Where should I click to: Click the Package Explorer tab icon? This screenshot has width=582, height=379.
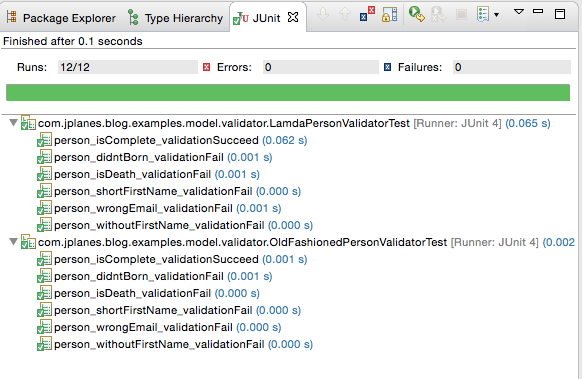pyautogui.click(x=12, y=17)
